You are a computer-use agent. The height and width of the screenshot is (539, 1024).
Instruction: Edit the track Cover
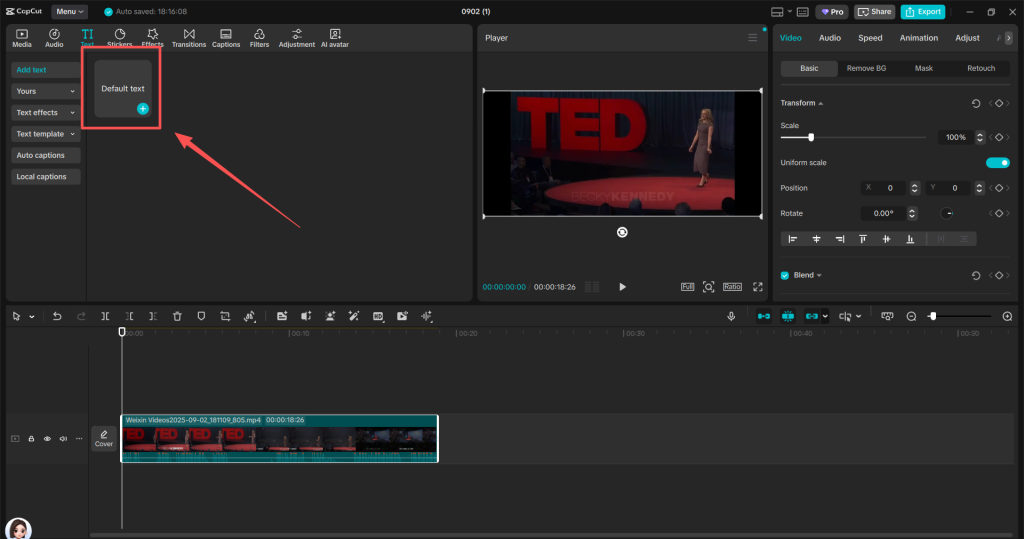(104, 438)
